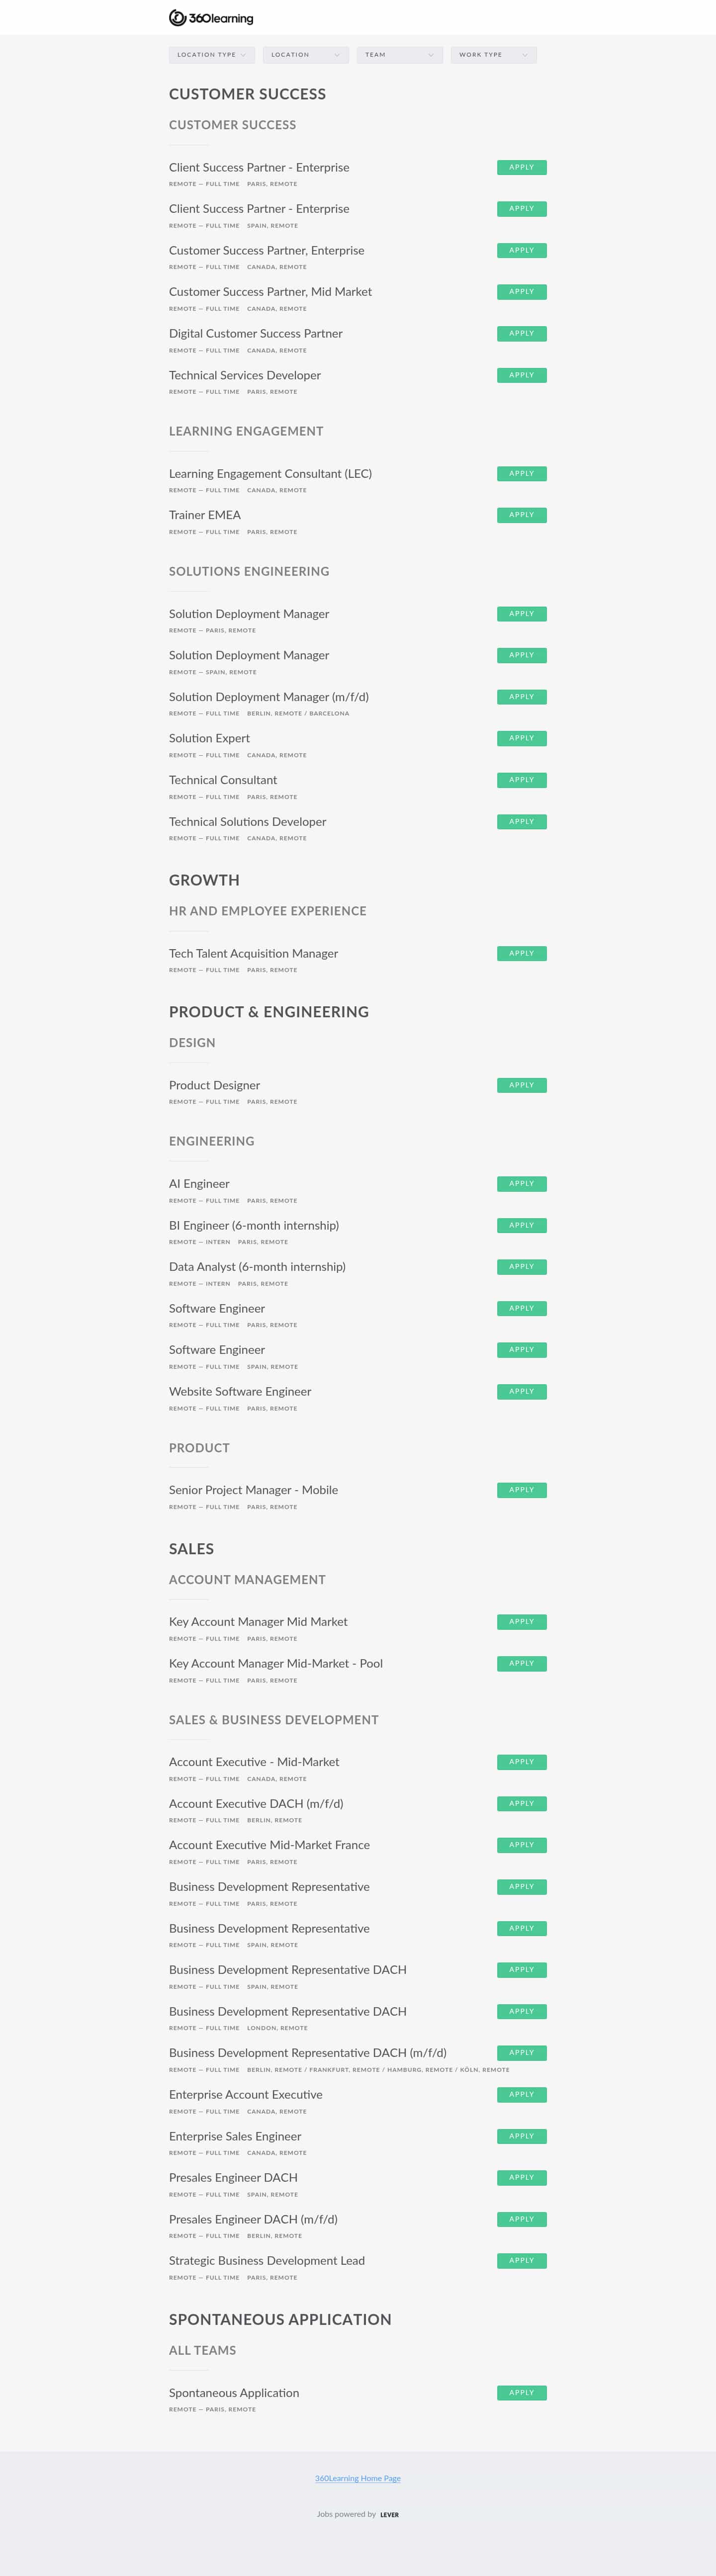The height and width of the screenshot is (2576, 716).
Task: Expand the Team filter dropdown
Action: pos(400,55)
